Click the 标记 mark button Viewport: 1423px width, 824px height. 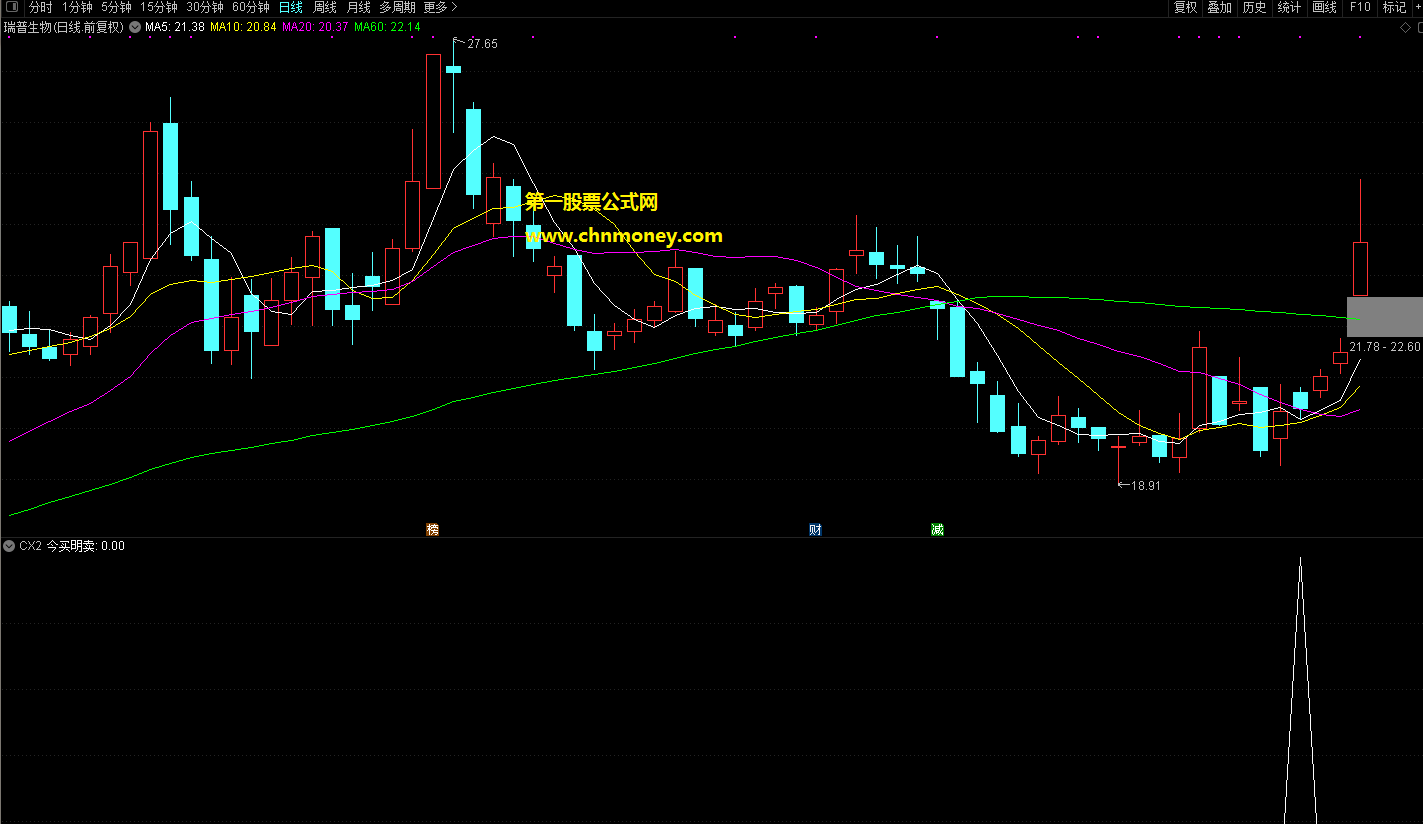point(1394,7)
